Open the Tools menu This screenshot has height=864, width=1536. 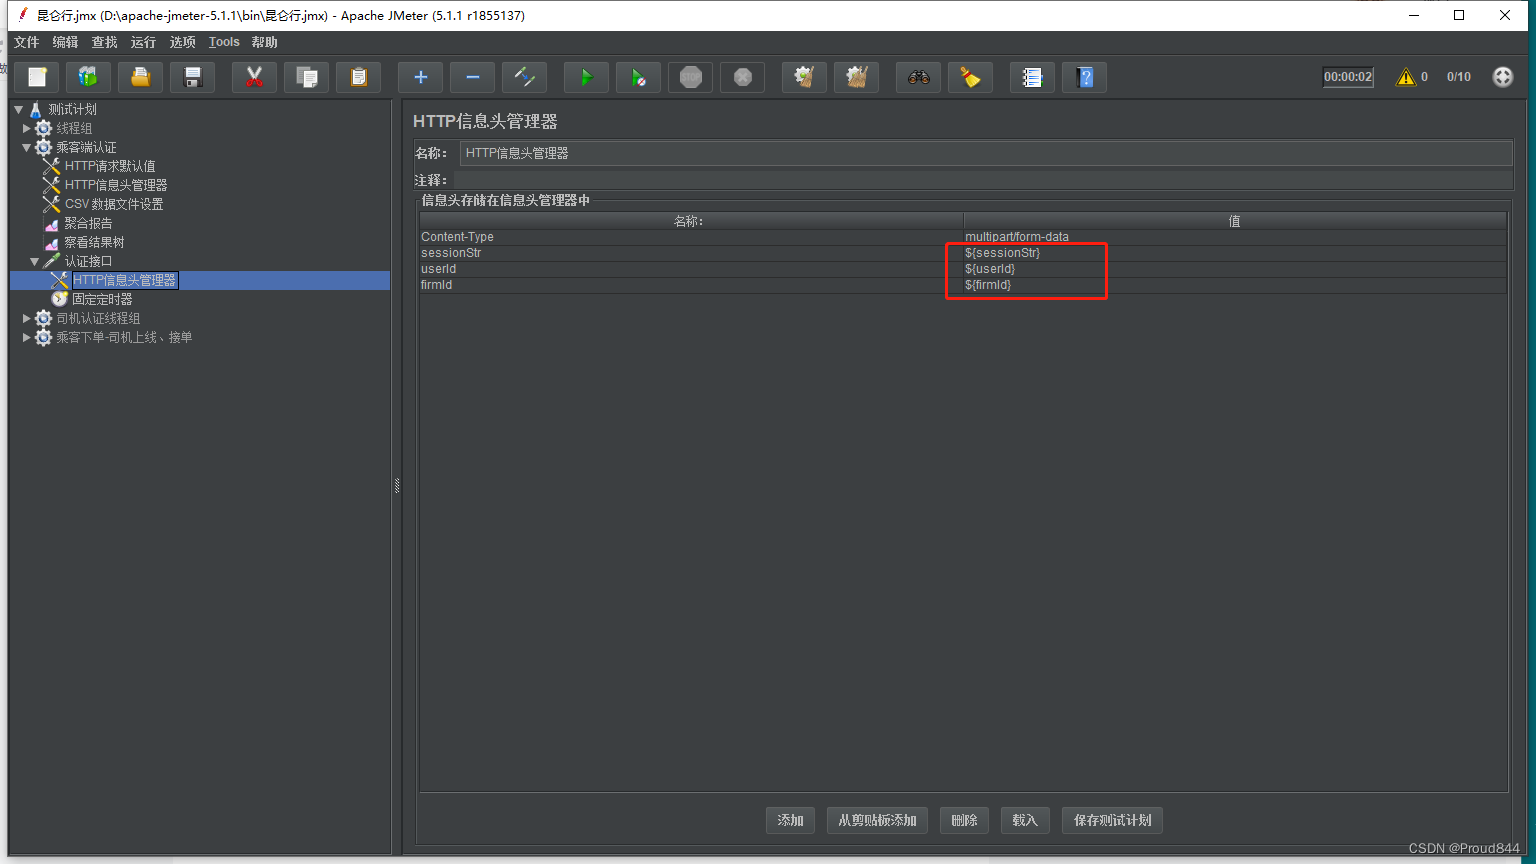(224, 42)
